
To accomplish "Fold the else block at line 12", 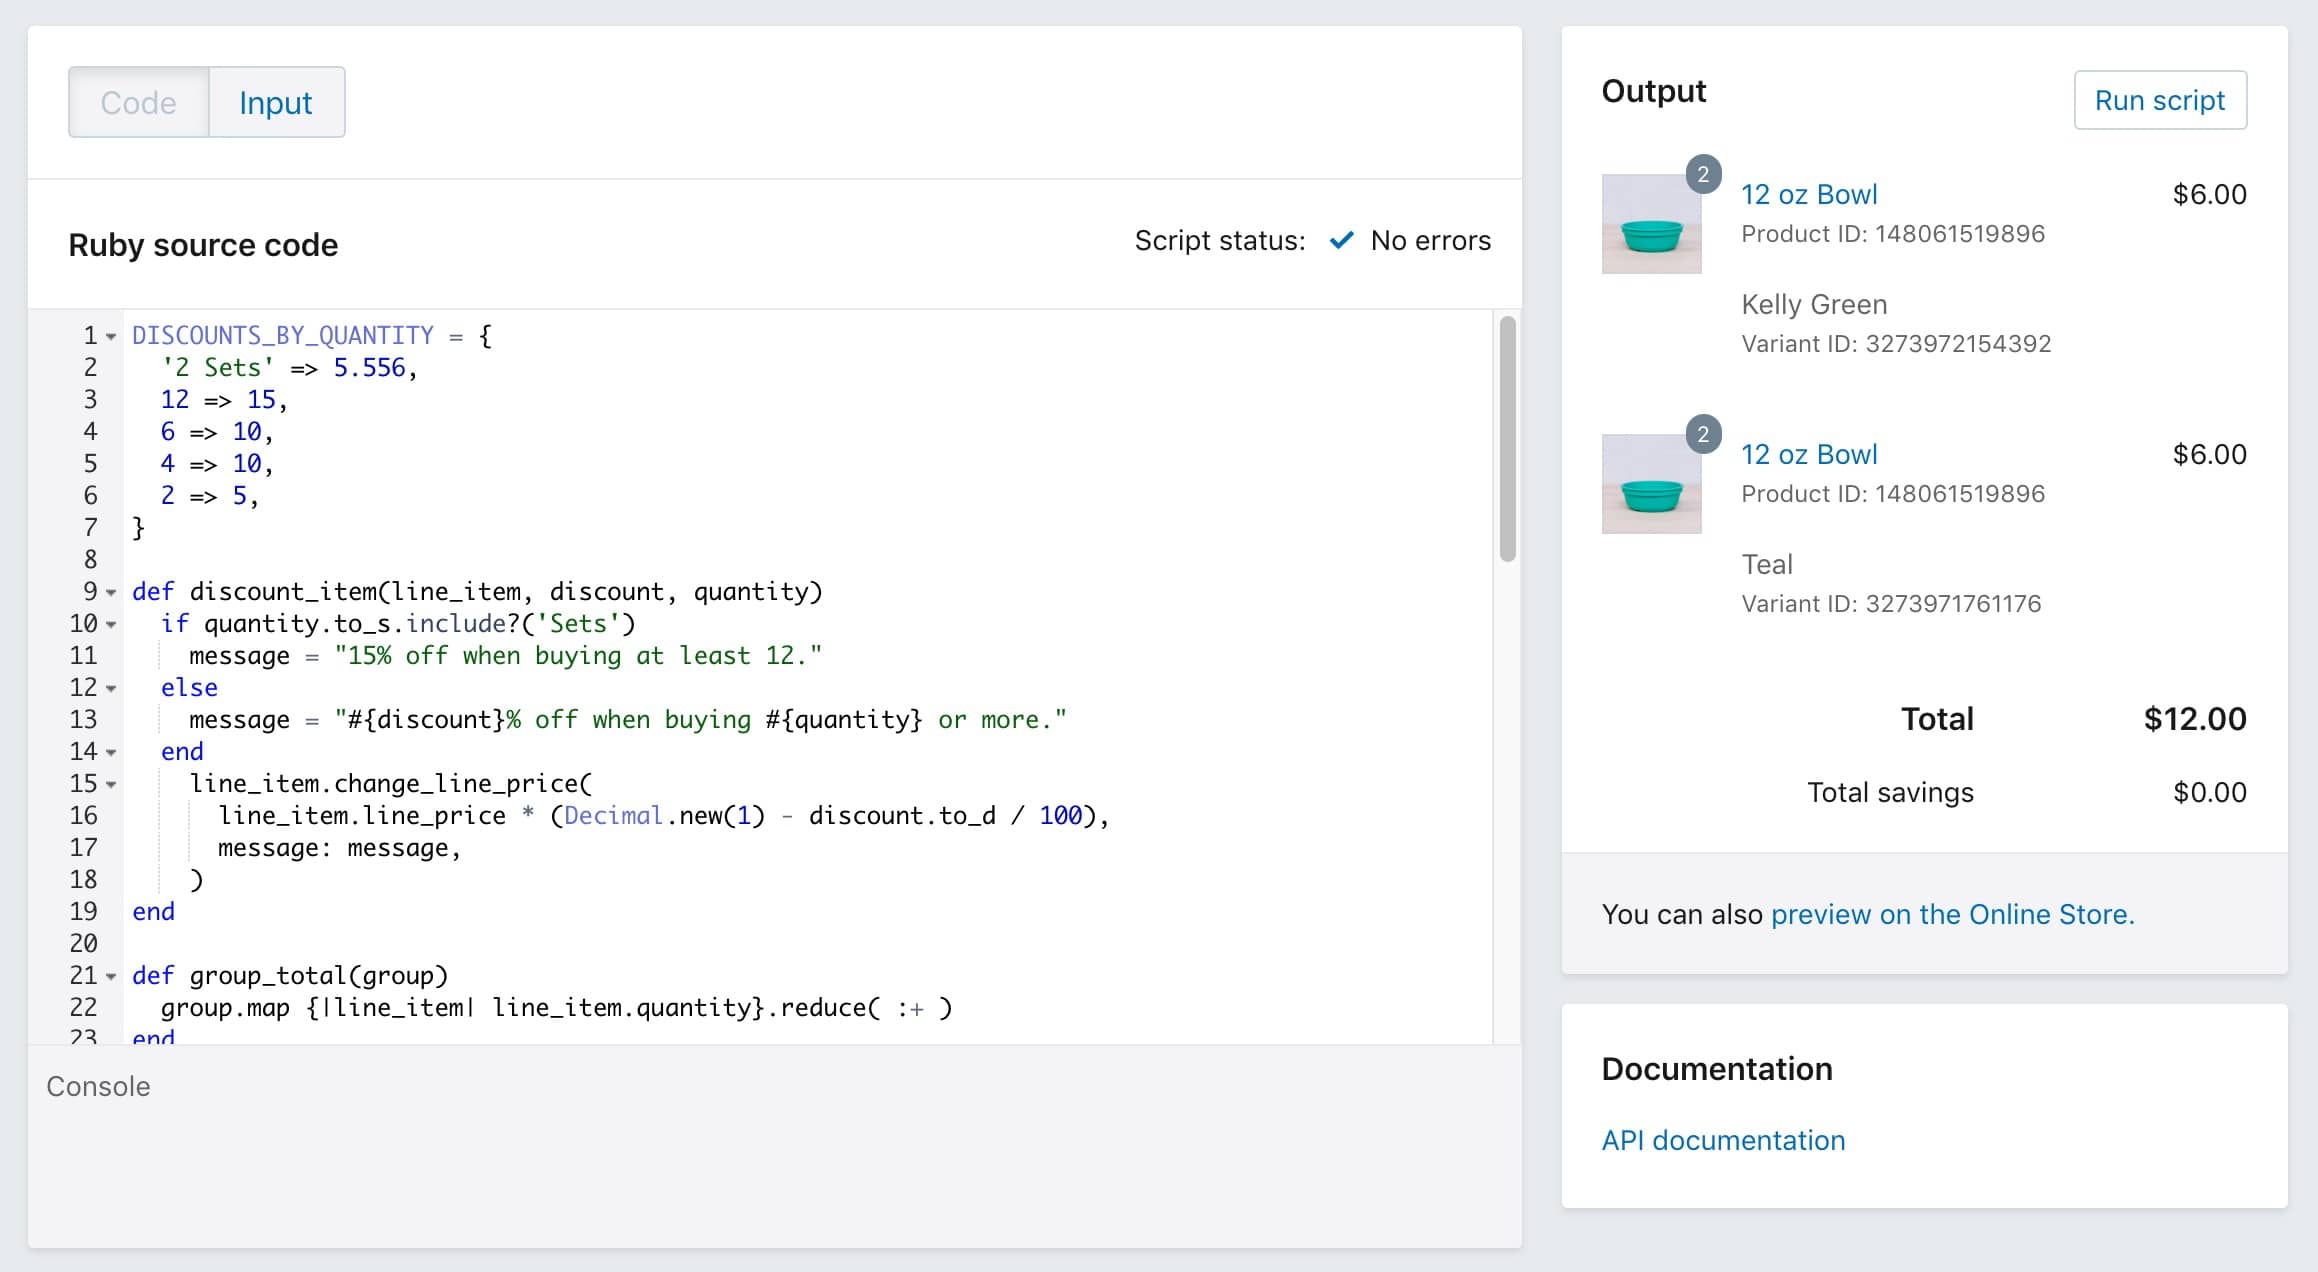I will click(111, 688).
